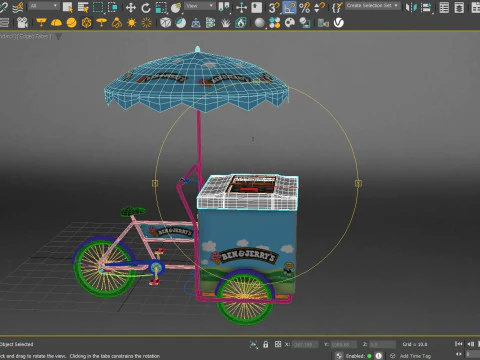Viewport: 480px width, 360px height.
Task: Toggle the Percent Snap button
Action: coord(304,7)
